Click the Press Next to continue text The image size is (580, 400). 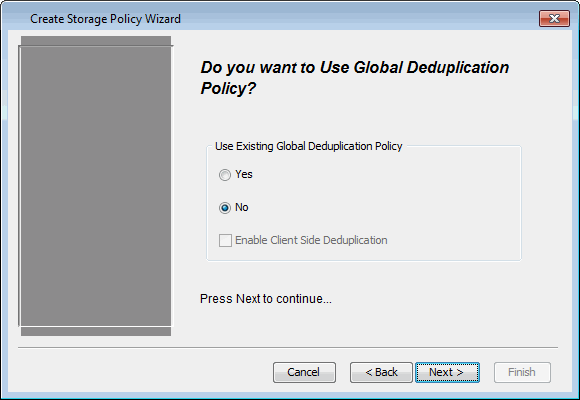coord(266,299)
